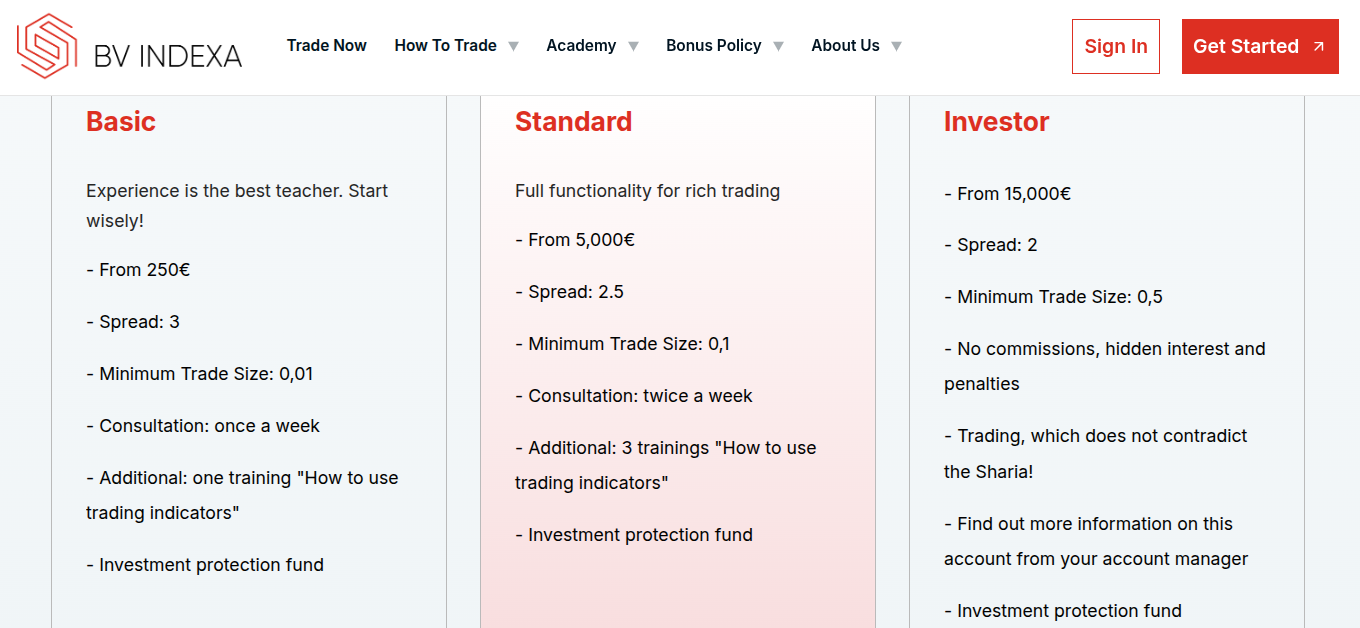Select the How To Trade menu label
Image resolution: width=1360 pixels, height=628 pixels.
tap(445, 46)
